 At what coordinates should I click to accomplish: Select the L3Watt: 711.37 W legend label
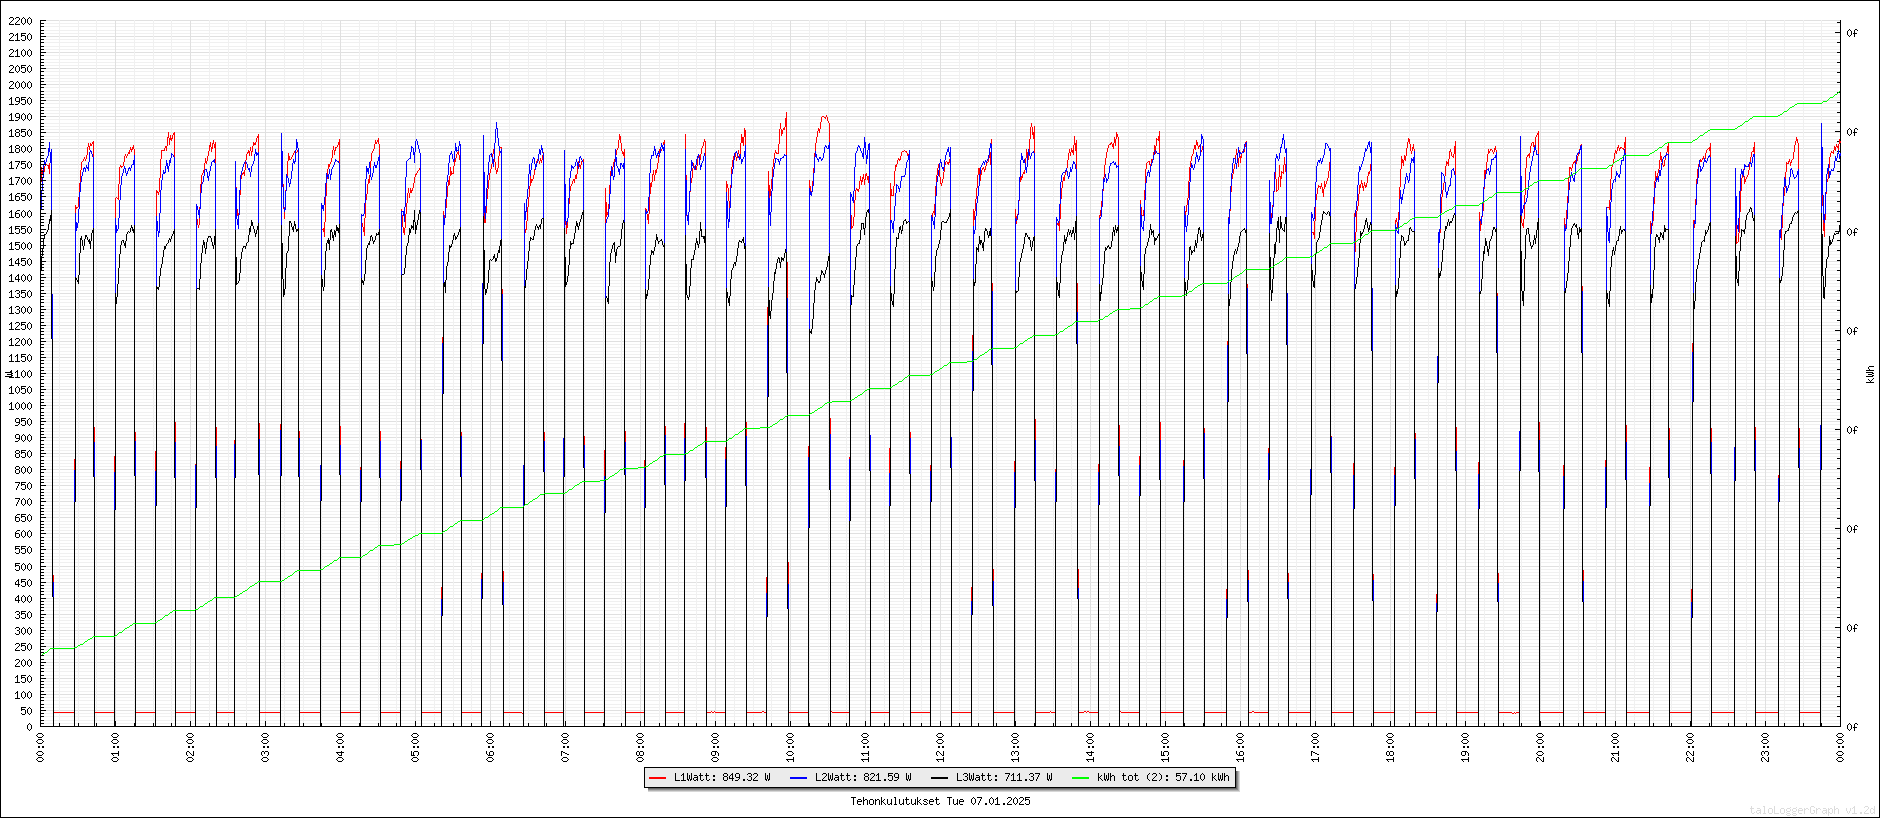1004,778
